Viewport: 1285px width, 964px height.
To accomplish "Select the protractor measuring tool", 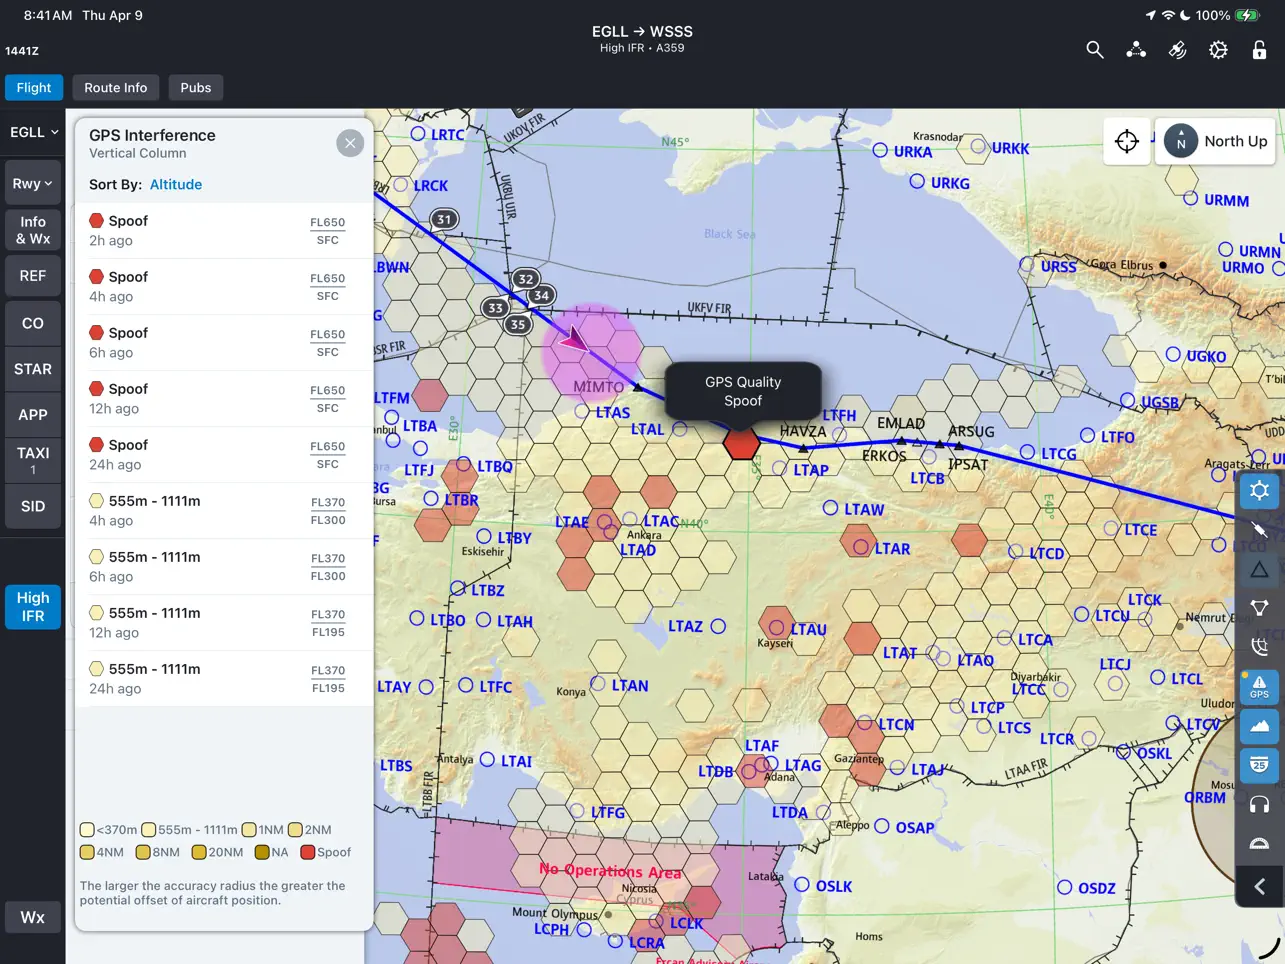I will point(1259,843).
